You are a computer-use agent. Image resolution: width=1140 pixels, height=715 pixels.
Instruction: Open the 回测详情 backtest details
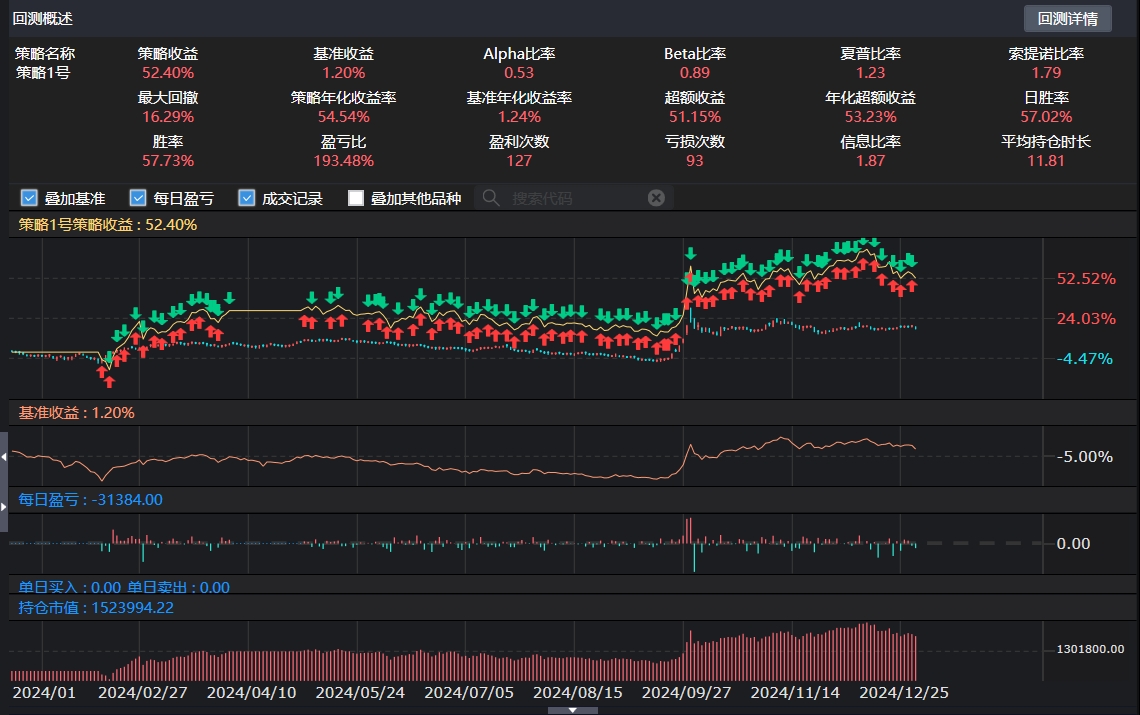point(1067,18)
